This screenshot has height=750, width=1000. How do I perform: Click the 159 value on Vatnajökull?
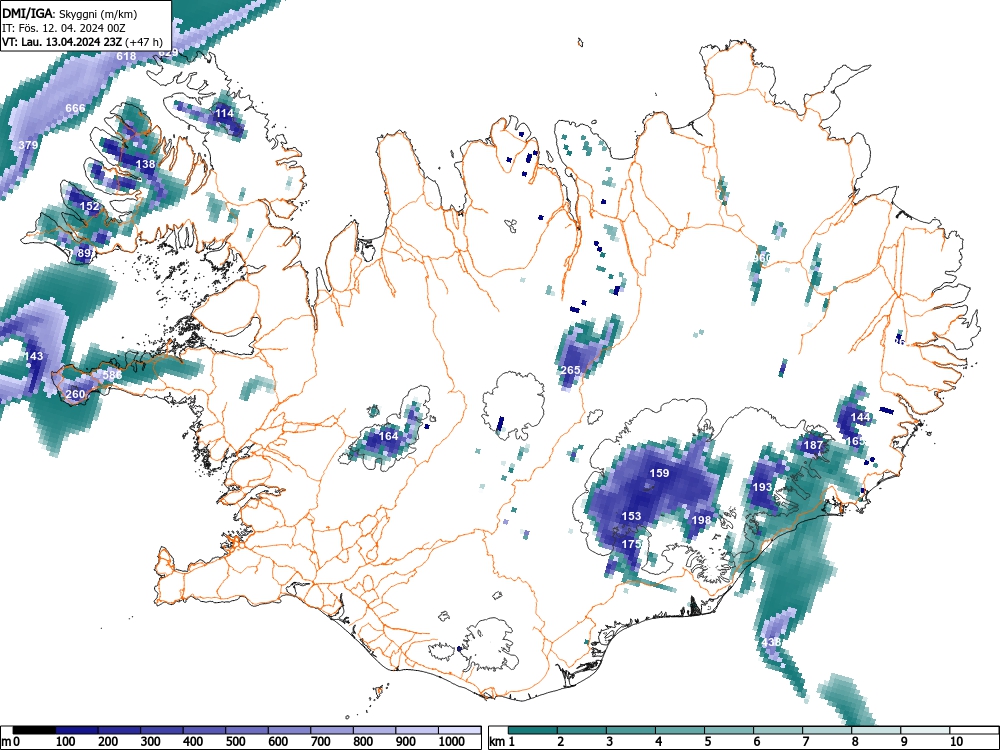pyautogui.click(x=659, y=473)
